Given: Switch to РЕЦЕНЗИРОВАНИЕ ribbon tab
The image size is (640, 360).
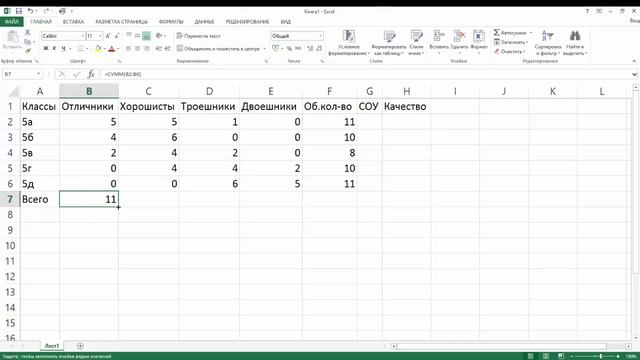Looking at the screenshot, I should click(247, 22).
